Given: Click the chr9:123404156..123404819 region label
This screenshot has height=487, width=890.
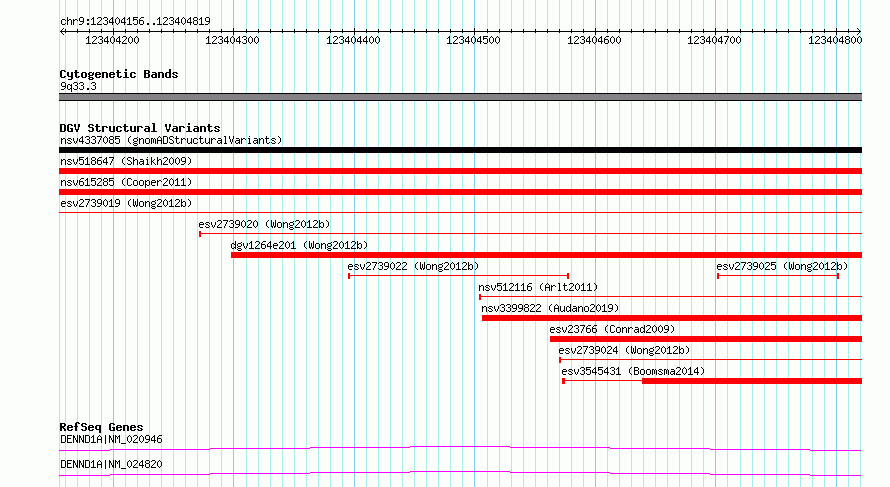Looking at the screenshot, I should pos(135,21).
